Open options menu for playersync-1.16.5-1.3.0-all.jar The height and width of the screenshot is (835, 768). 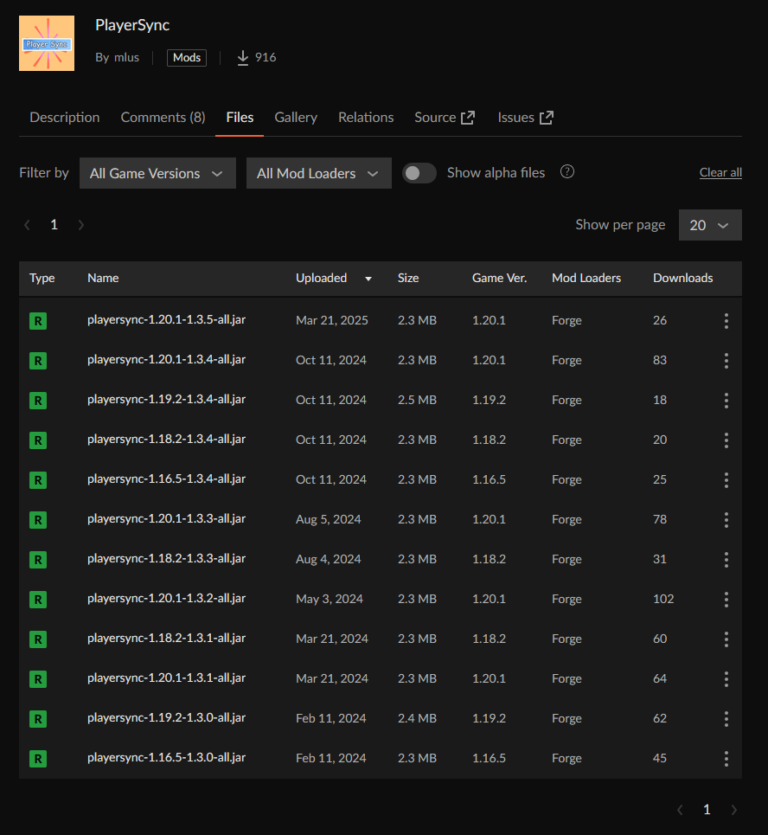[726, 758]
